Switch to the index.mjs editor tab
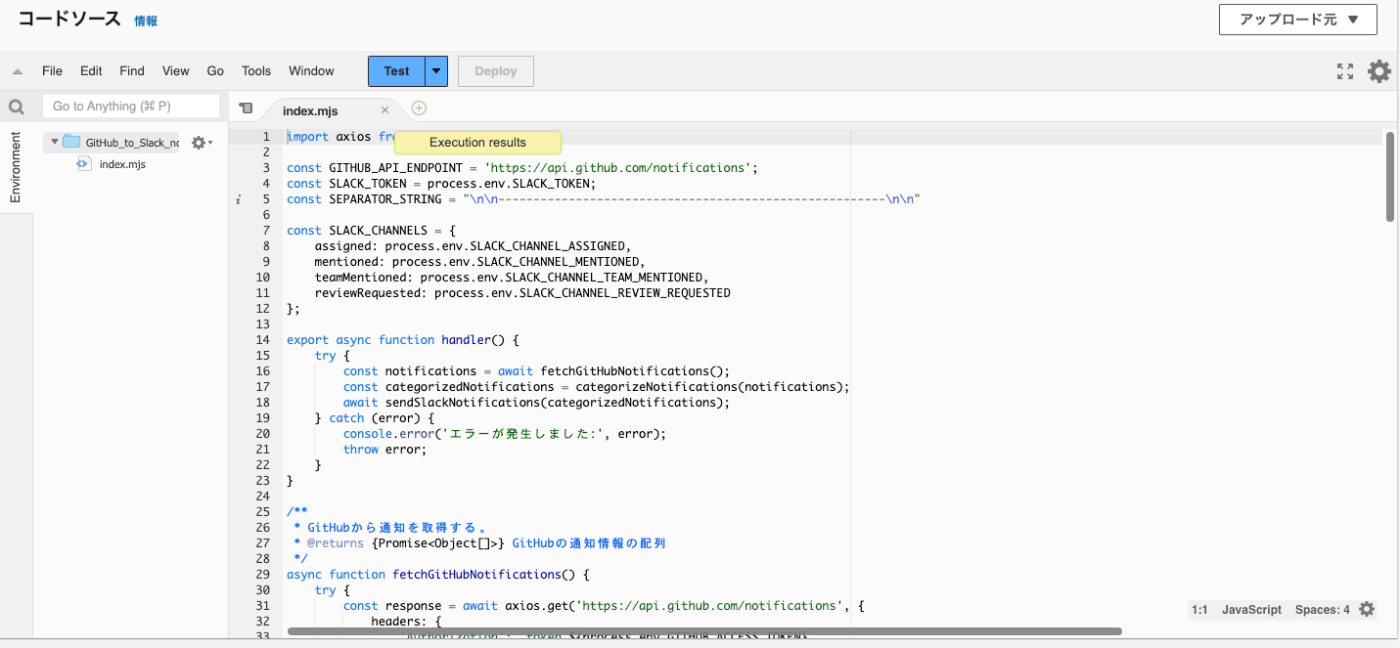This screenshot has height=648, width=1400. (310, 111)
